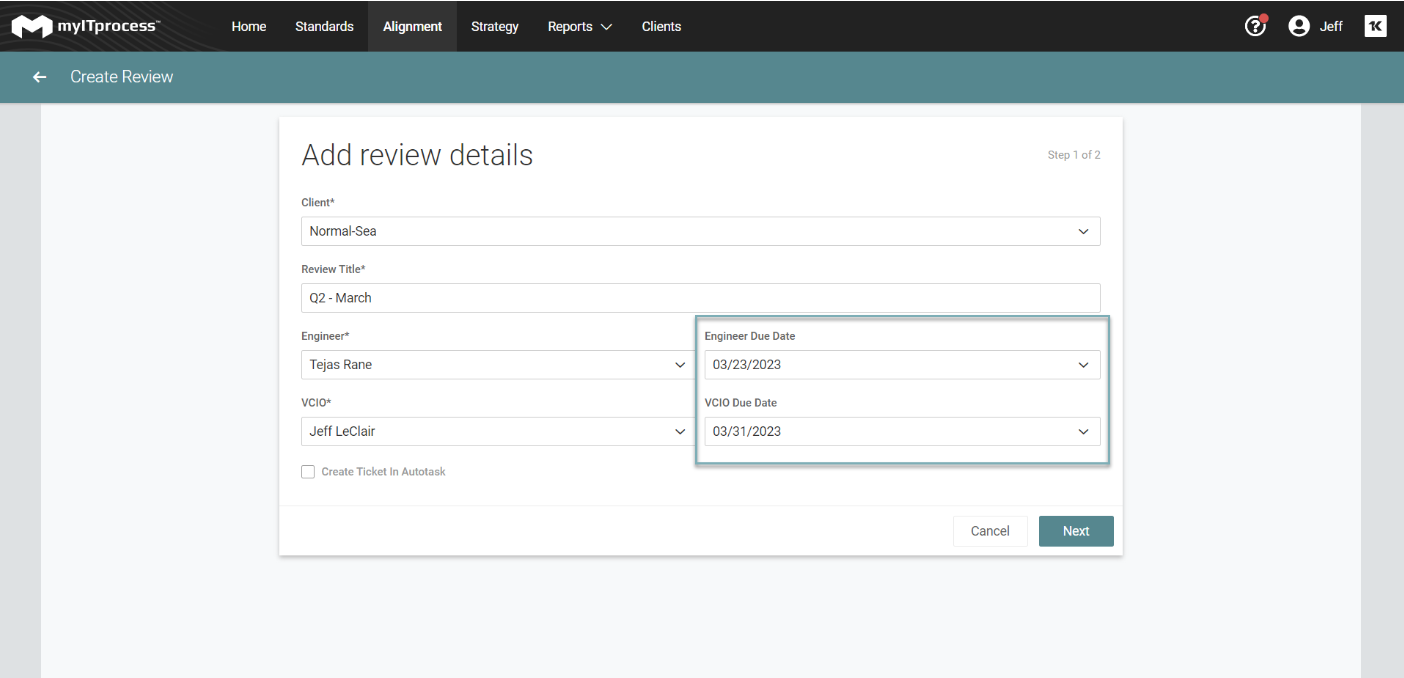1404x678 pixels.
Task: Open the Engineer Due Date picker
Action: click(902, 365)
